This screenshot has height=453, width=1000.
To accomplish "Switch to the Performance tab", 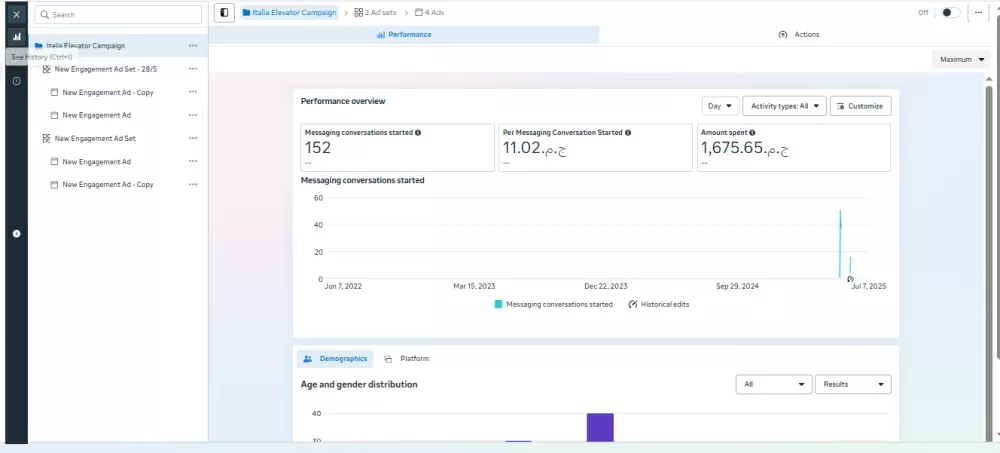I will point(404,34).
